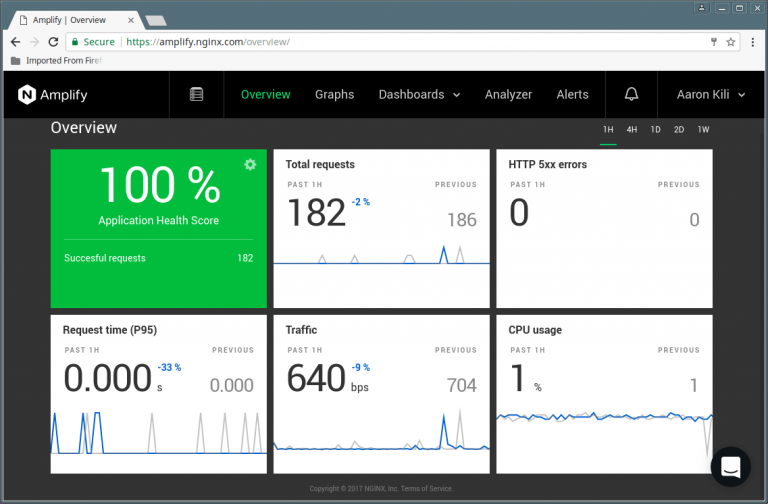Select the 1H time range

(x=608, y=130)
